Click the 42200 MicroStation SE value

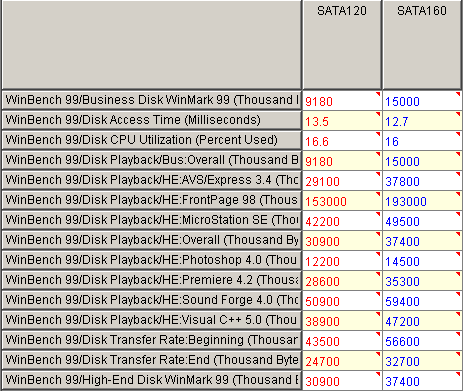click(x=342, y=220)
